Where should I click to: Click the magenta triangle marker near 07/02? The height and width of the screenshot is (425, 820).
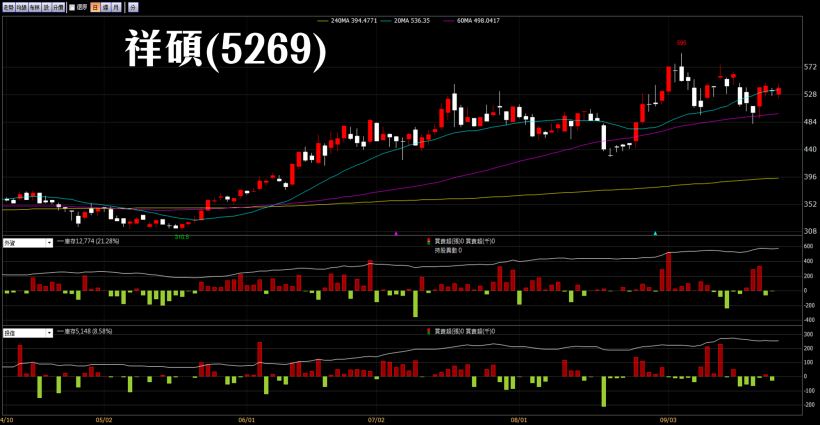(x=396, y=233)
